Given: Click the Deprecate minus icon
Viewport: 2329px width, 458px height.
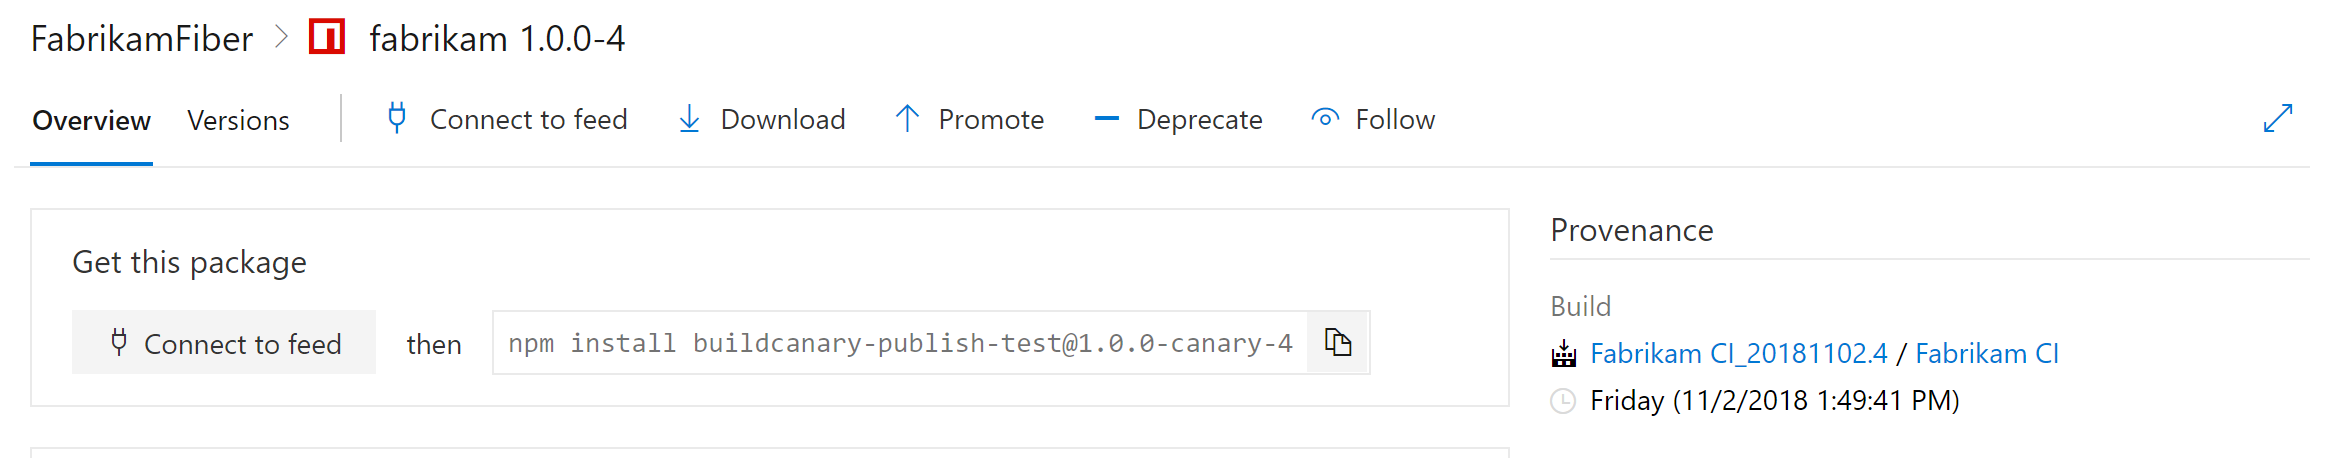Looking at the screenshot, I should (1106, 119).
